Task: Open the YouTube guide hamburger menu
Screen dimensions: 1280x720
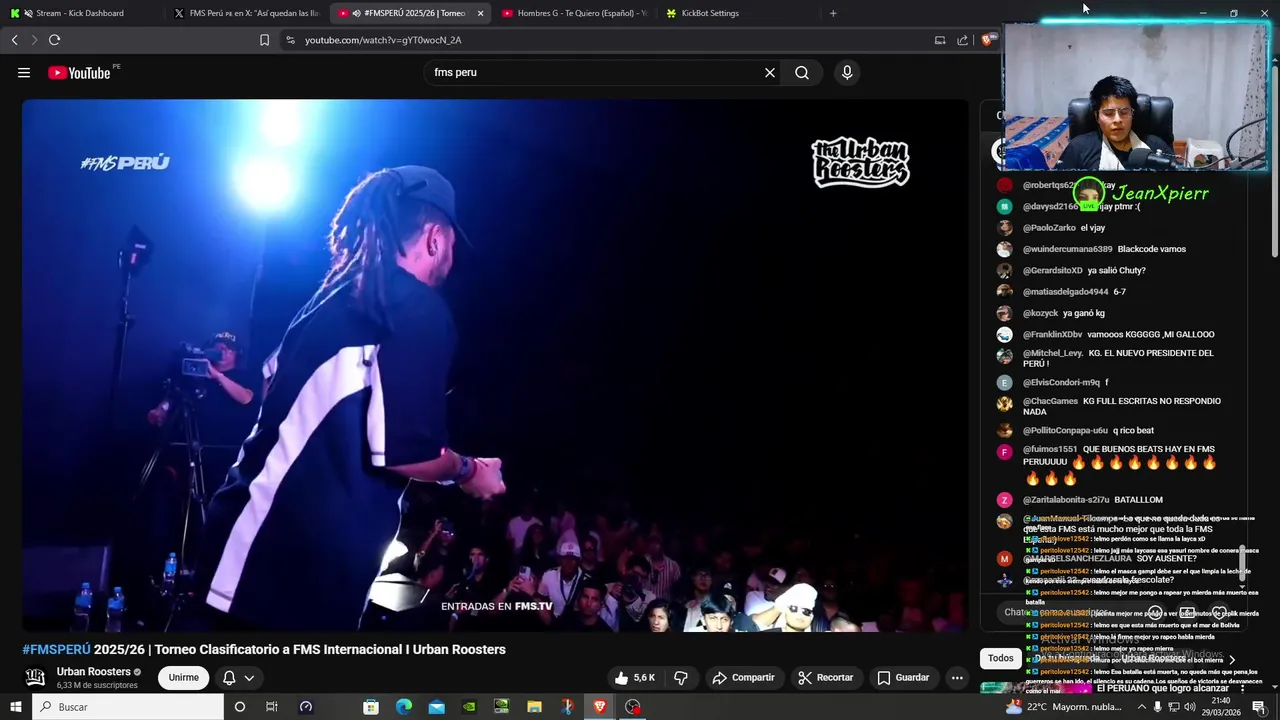Action: click(24, 72)
